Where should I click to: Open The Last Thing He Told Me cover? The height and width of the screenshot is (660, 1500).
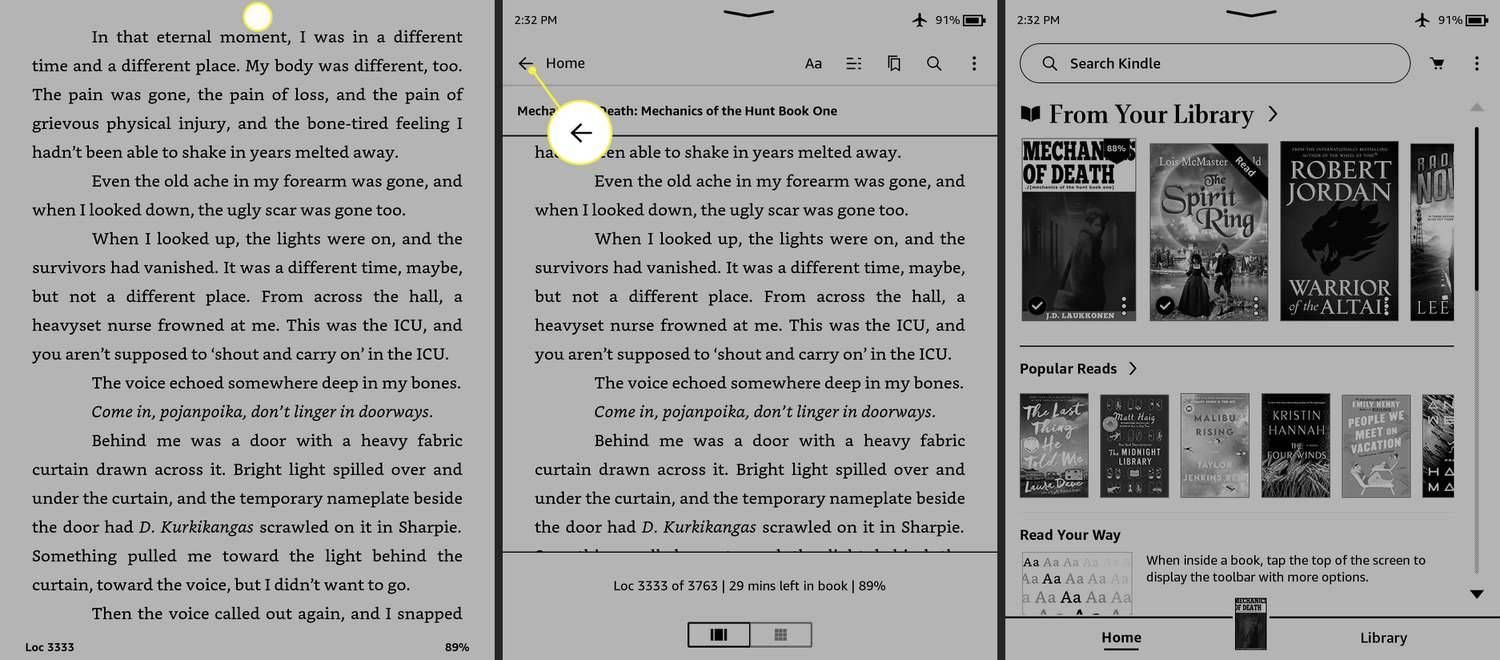coord(1054,445)
